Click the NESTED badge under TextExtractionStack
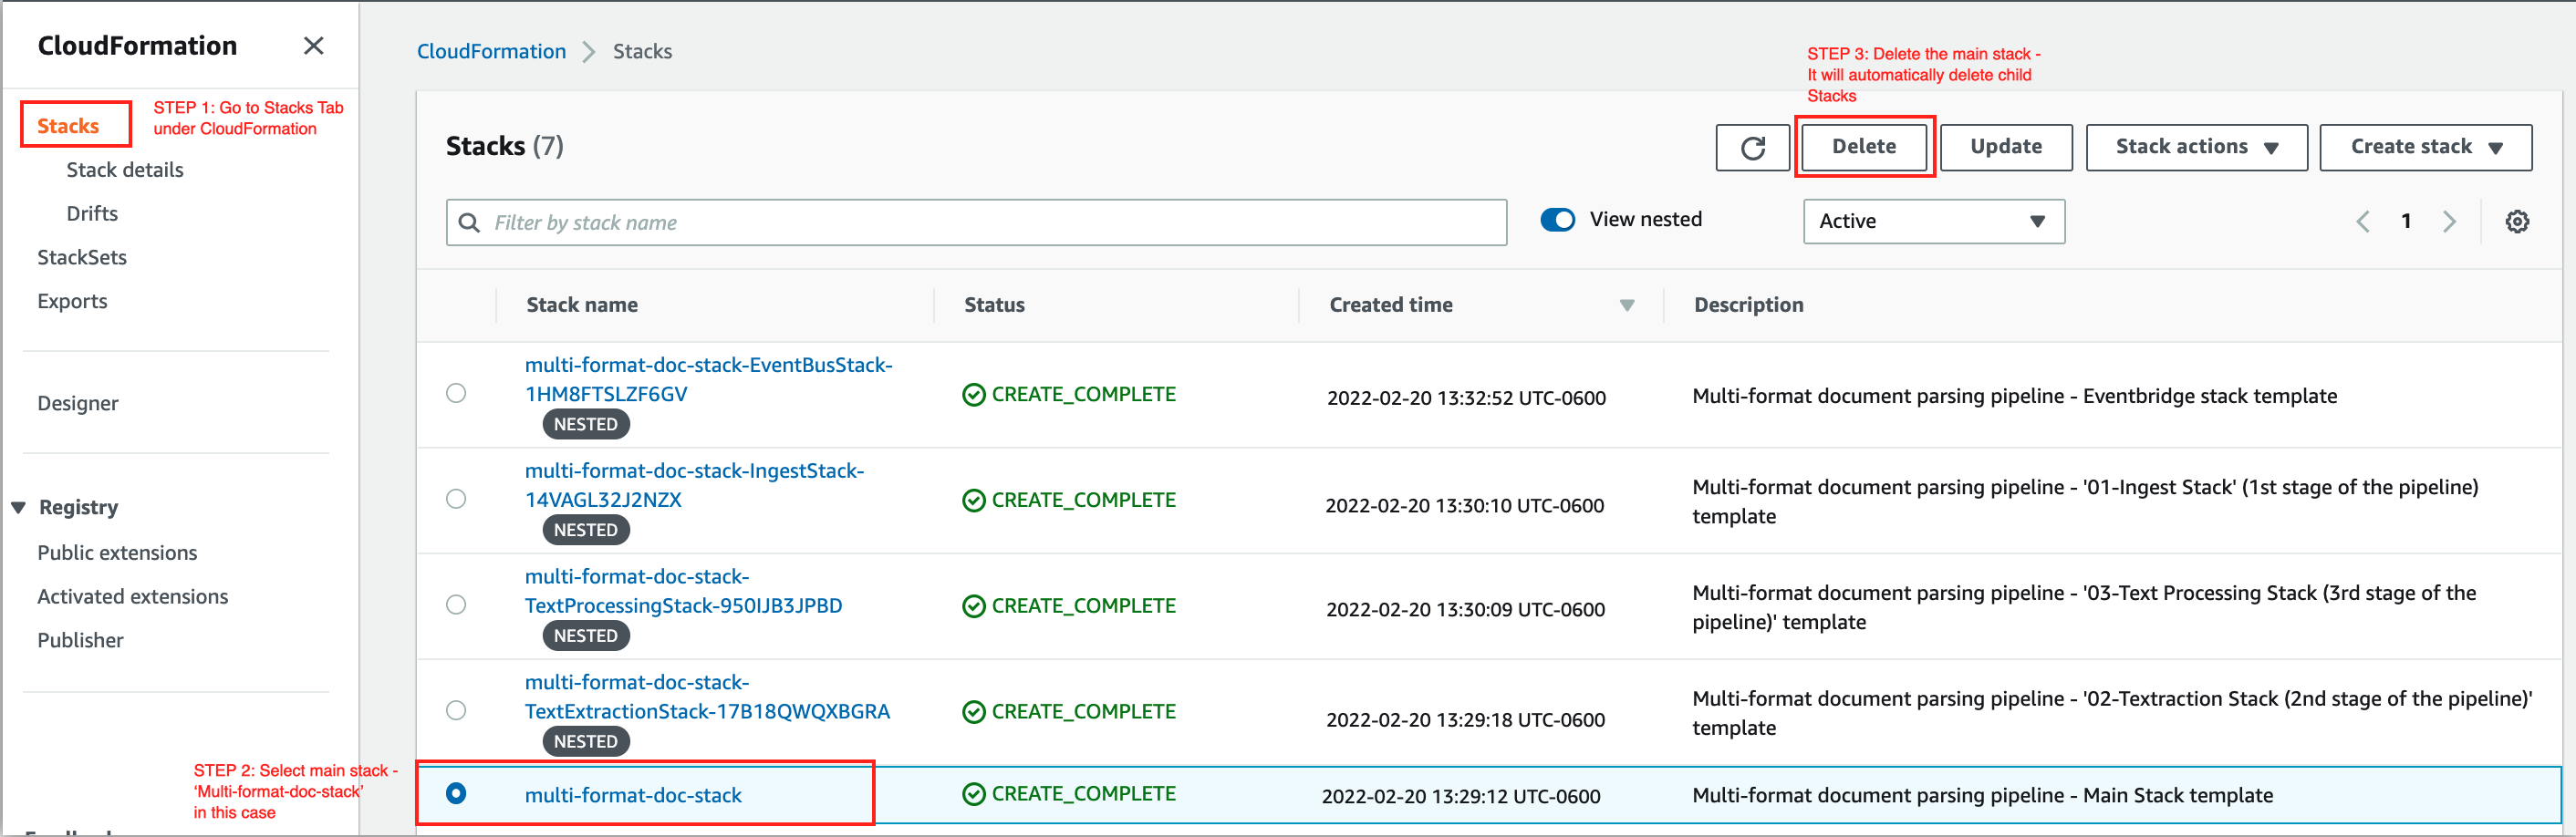Screen dimensions: 2576x837 click(x=586, y=743)
